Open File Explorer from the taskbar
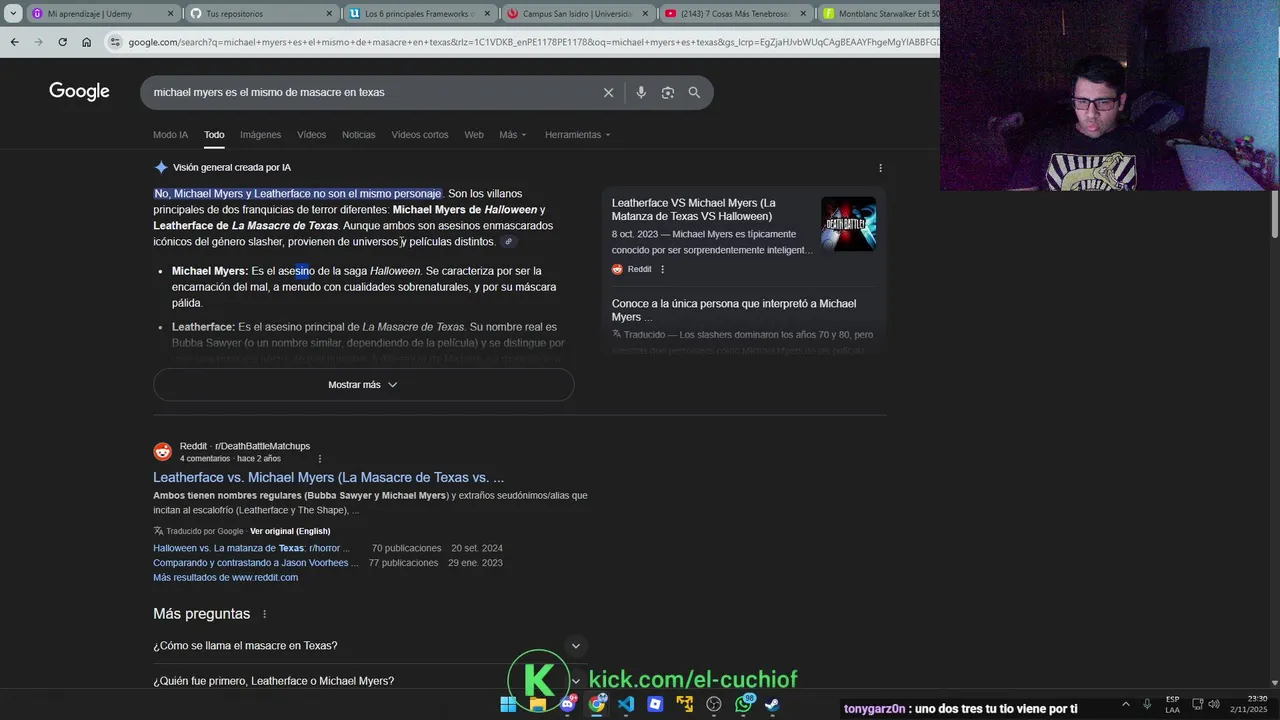The width and height of the screenshot is (1280, 720). click(x=538, y=704)
